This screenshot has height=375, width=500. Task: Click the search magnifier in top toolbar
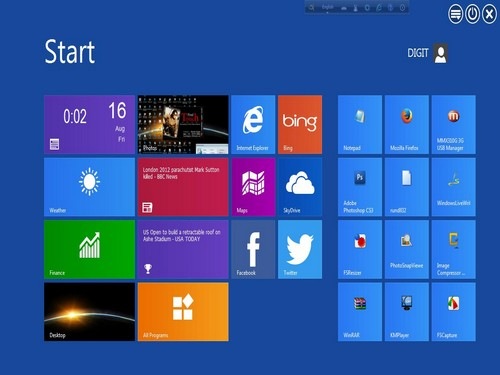click(311, 7)
